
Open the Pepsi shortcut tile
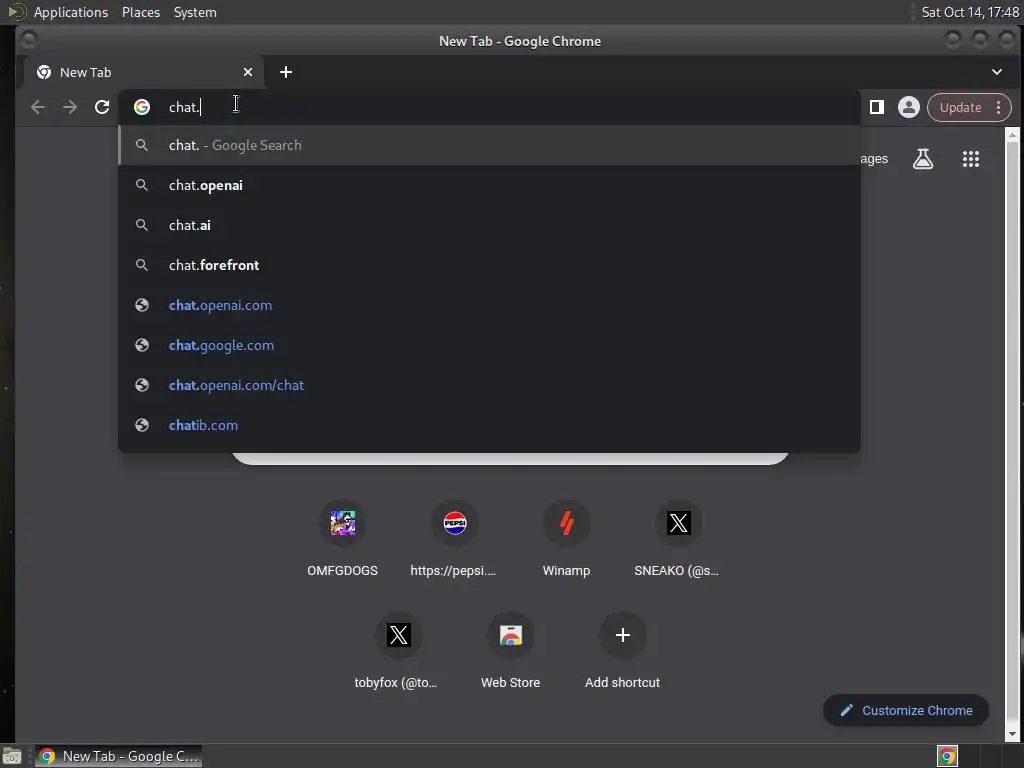click(x=455, y=539)
